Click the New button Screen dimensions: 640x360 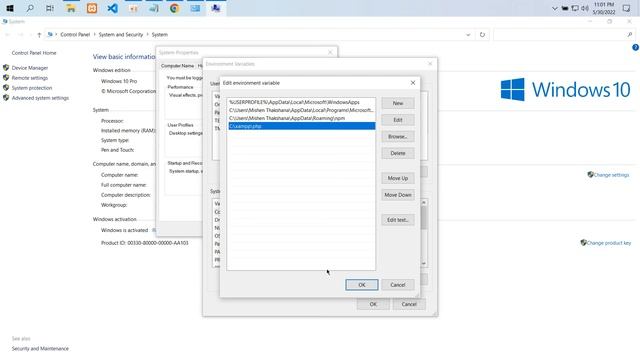point(398,103)
